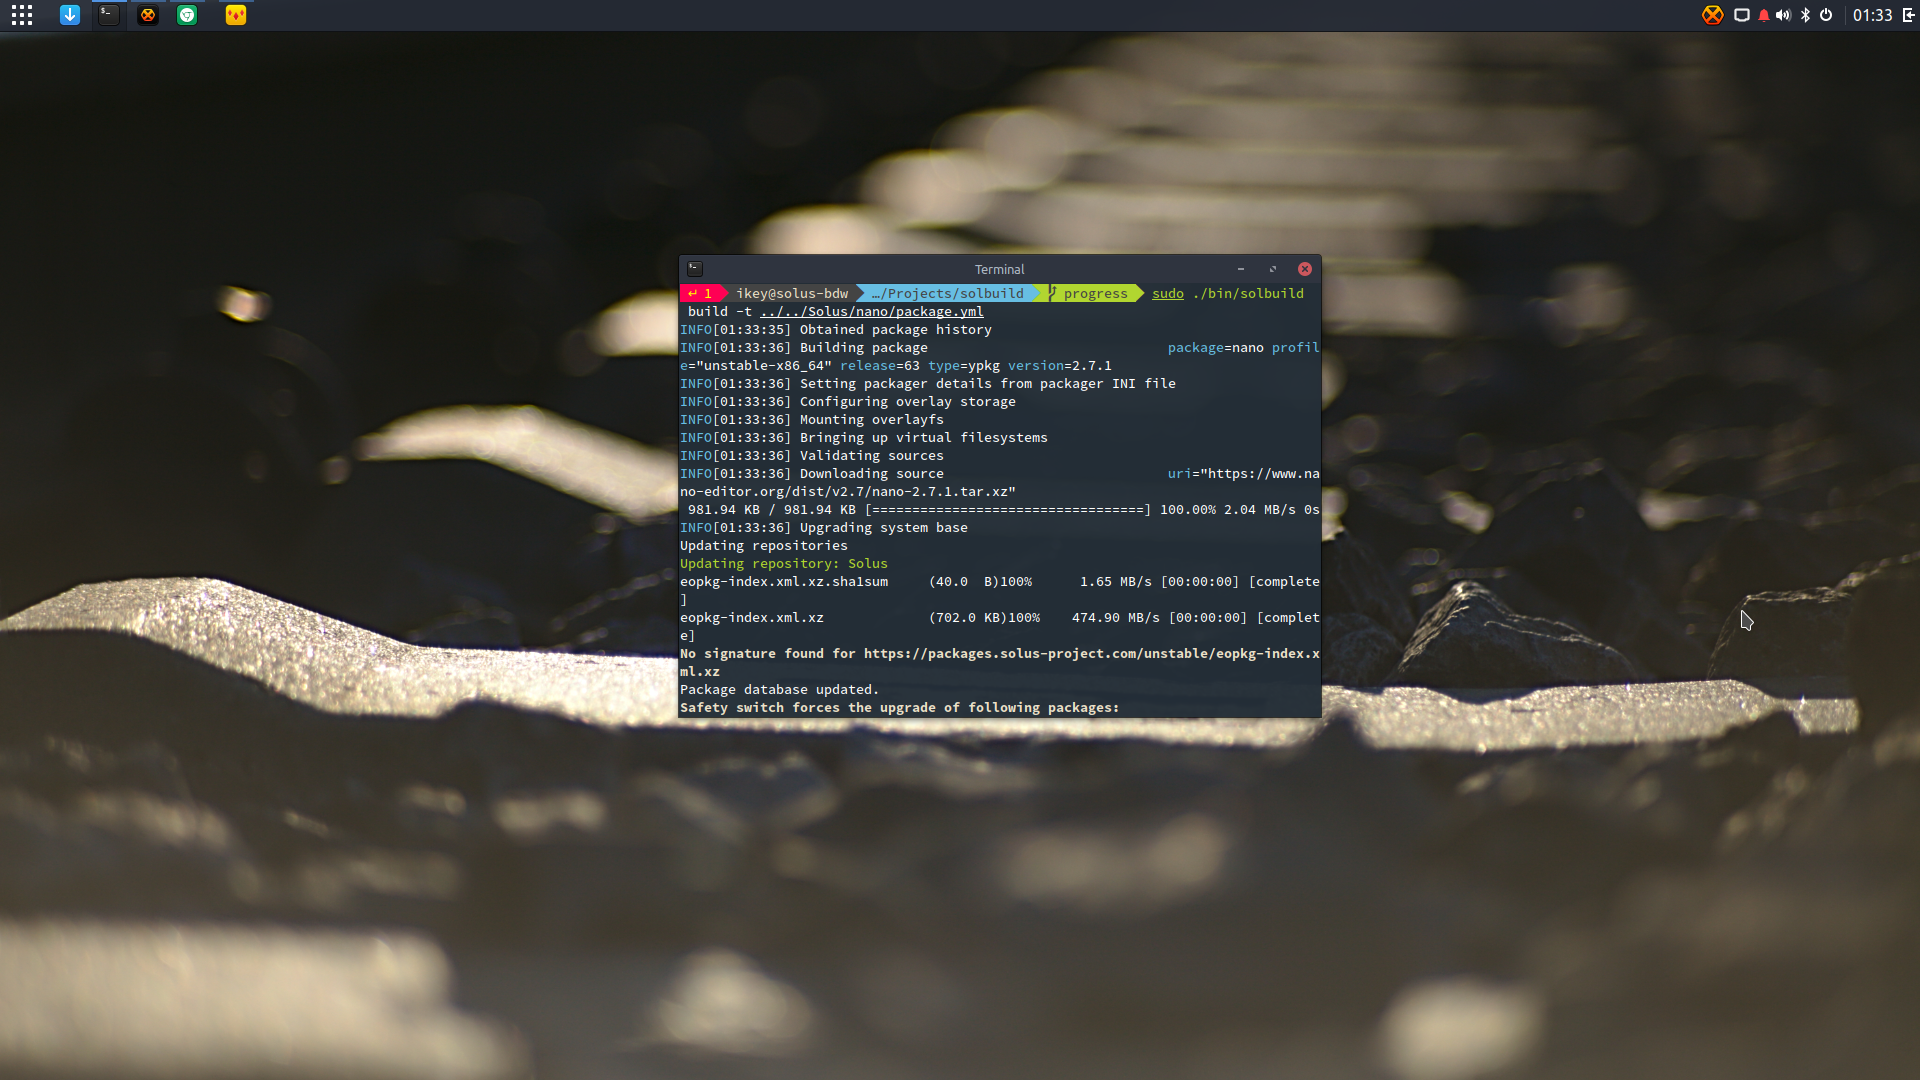Viewport: 1920px width, 1080px height.
Task: Click the ../Projects/solbuild path segment
Action: coord(947,293)
